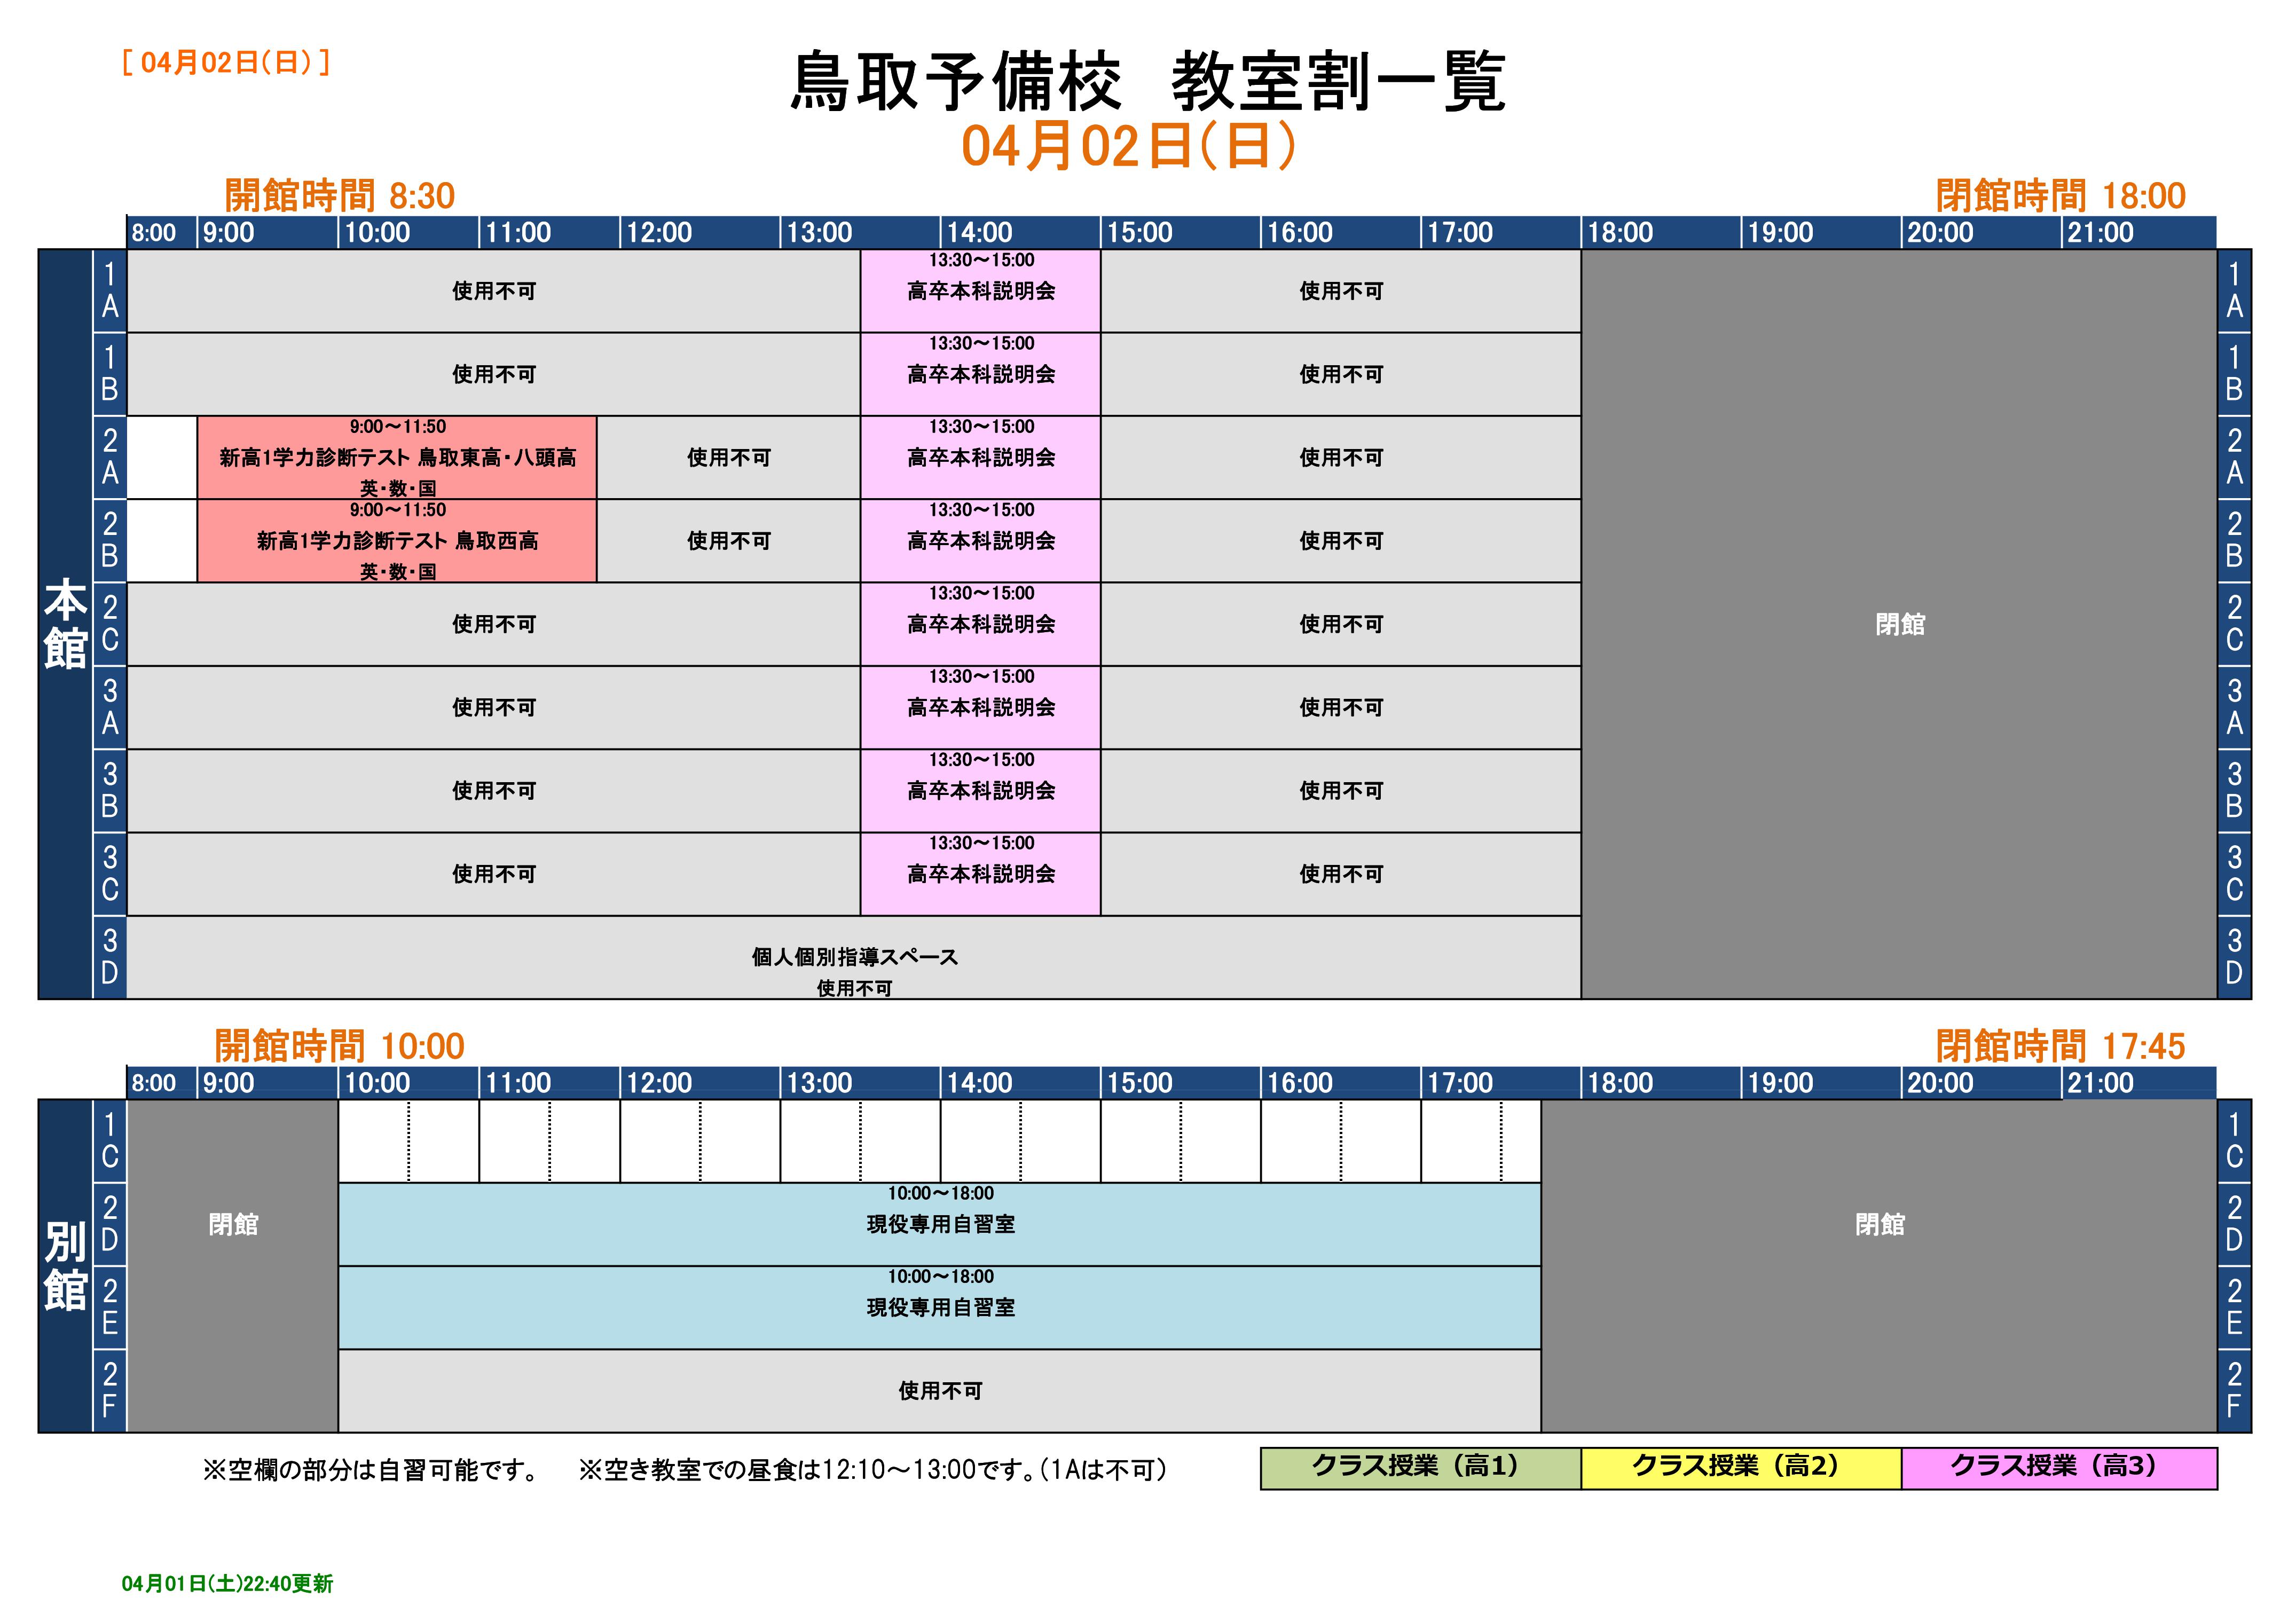2296x1622 pixels.
Task: Select the green クラス授業(高1) legend swatch
Action: (1420, 1468)
